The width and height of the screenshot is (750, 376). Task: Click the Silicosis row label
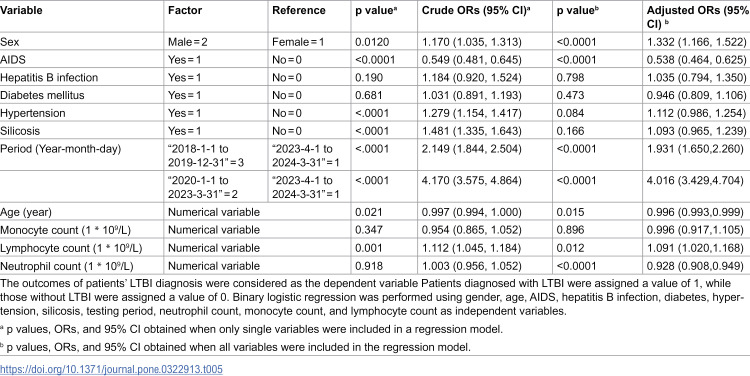pos(20,131)
